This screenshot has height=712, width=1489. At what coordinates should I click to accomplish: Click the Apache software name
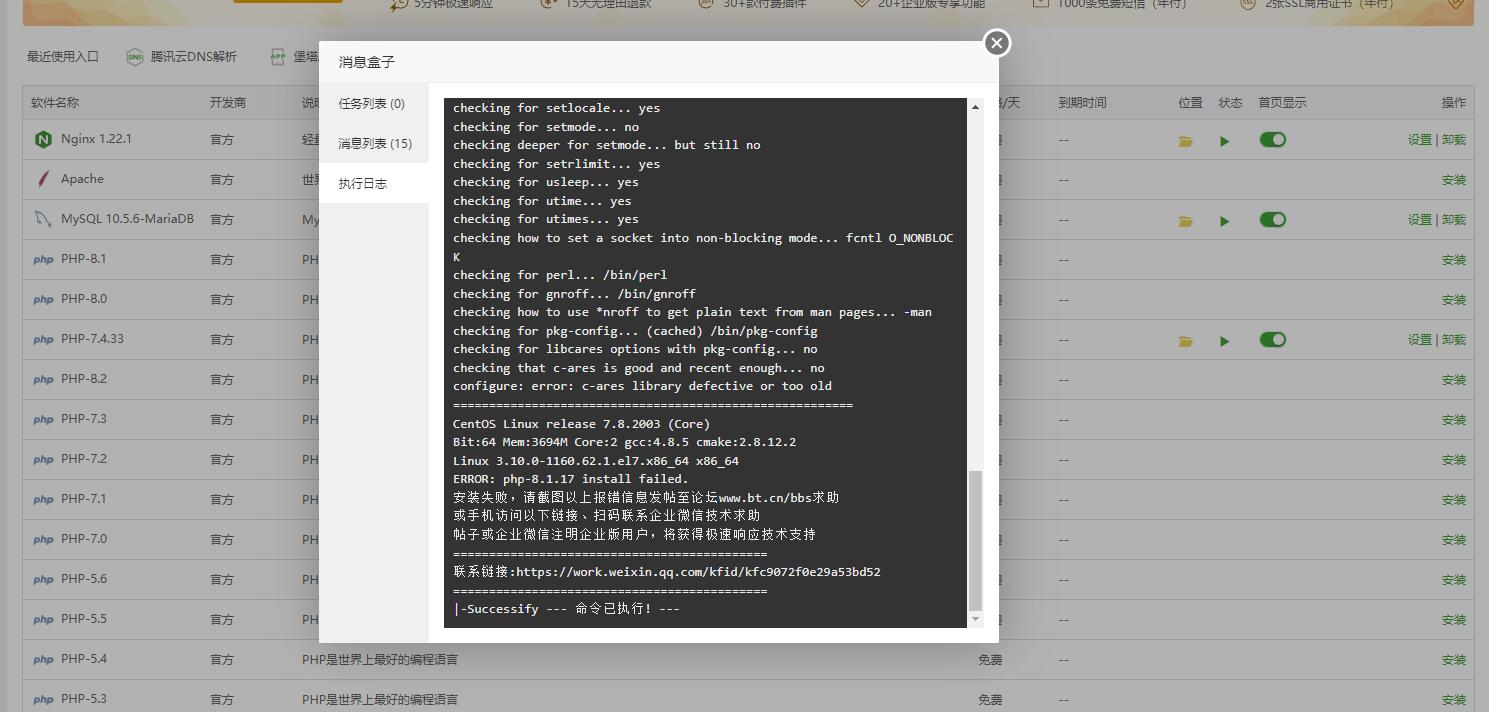(x=82, y=179)
